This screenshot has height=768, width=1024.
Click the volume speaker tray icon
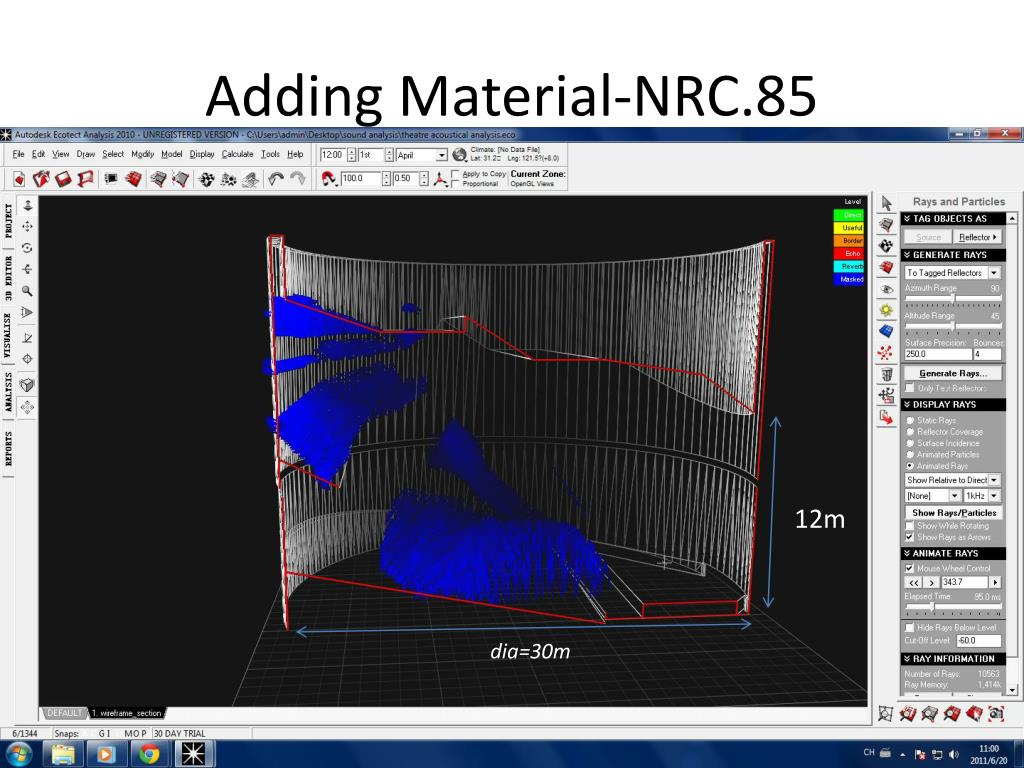click(x=954, y=754)
